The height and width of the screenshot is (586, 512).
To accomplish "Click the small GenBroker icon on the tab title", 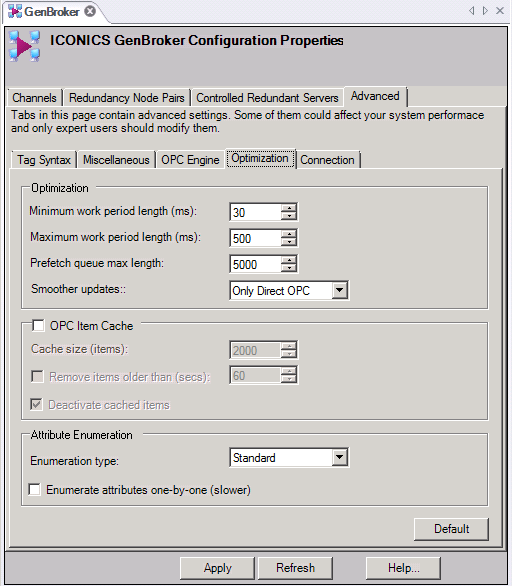I will (x=15, y=12).
